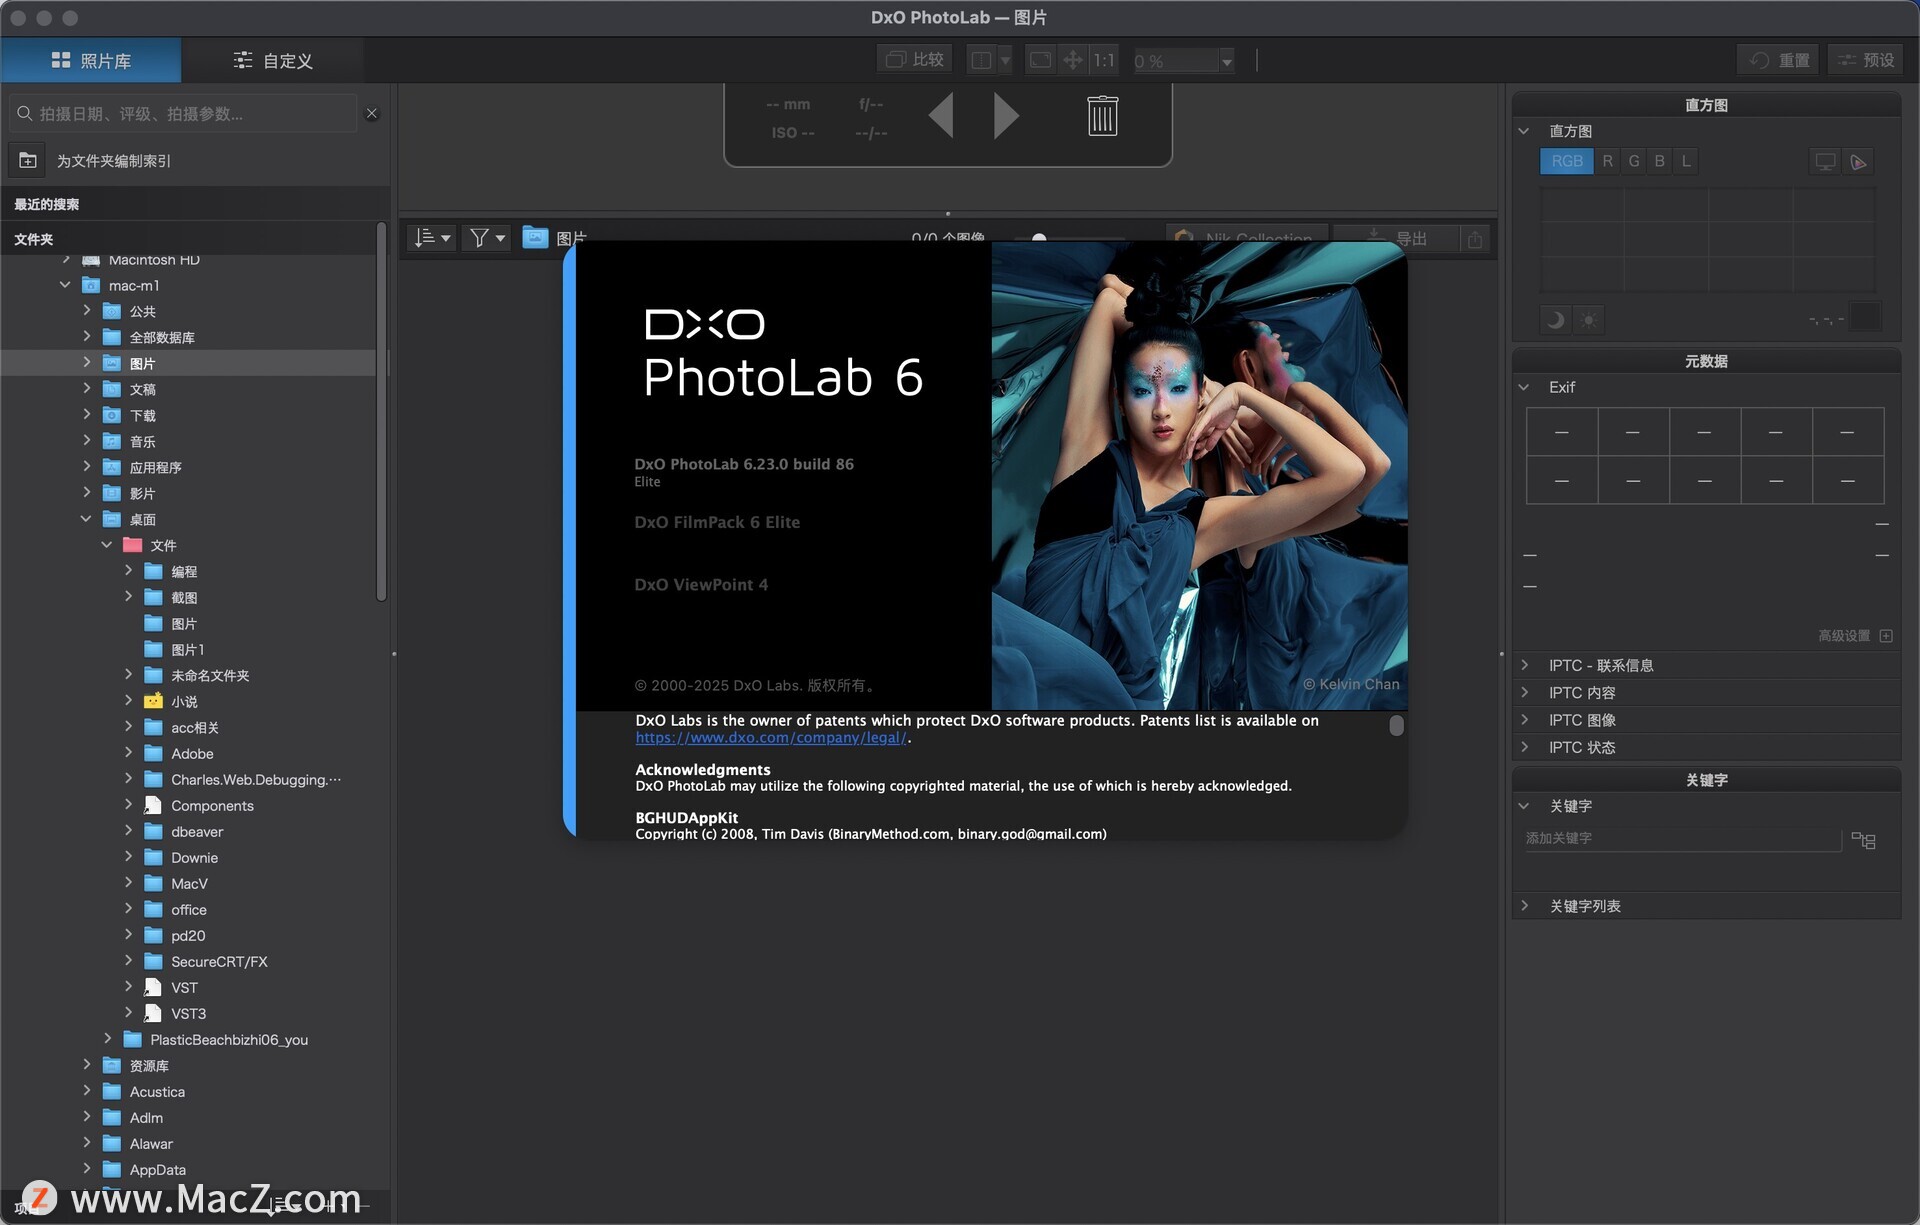Select R histogram channel
This screenshot has width=1920, height=1225.
(1607, 161)
